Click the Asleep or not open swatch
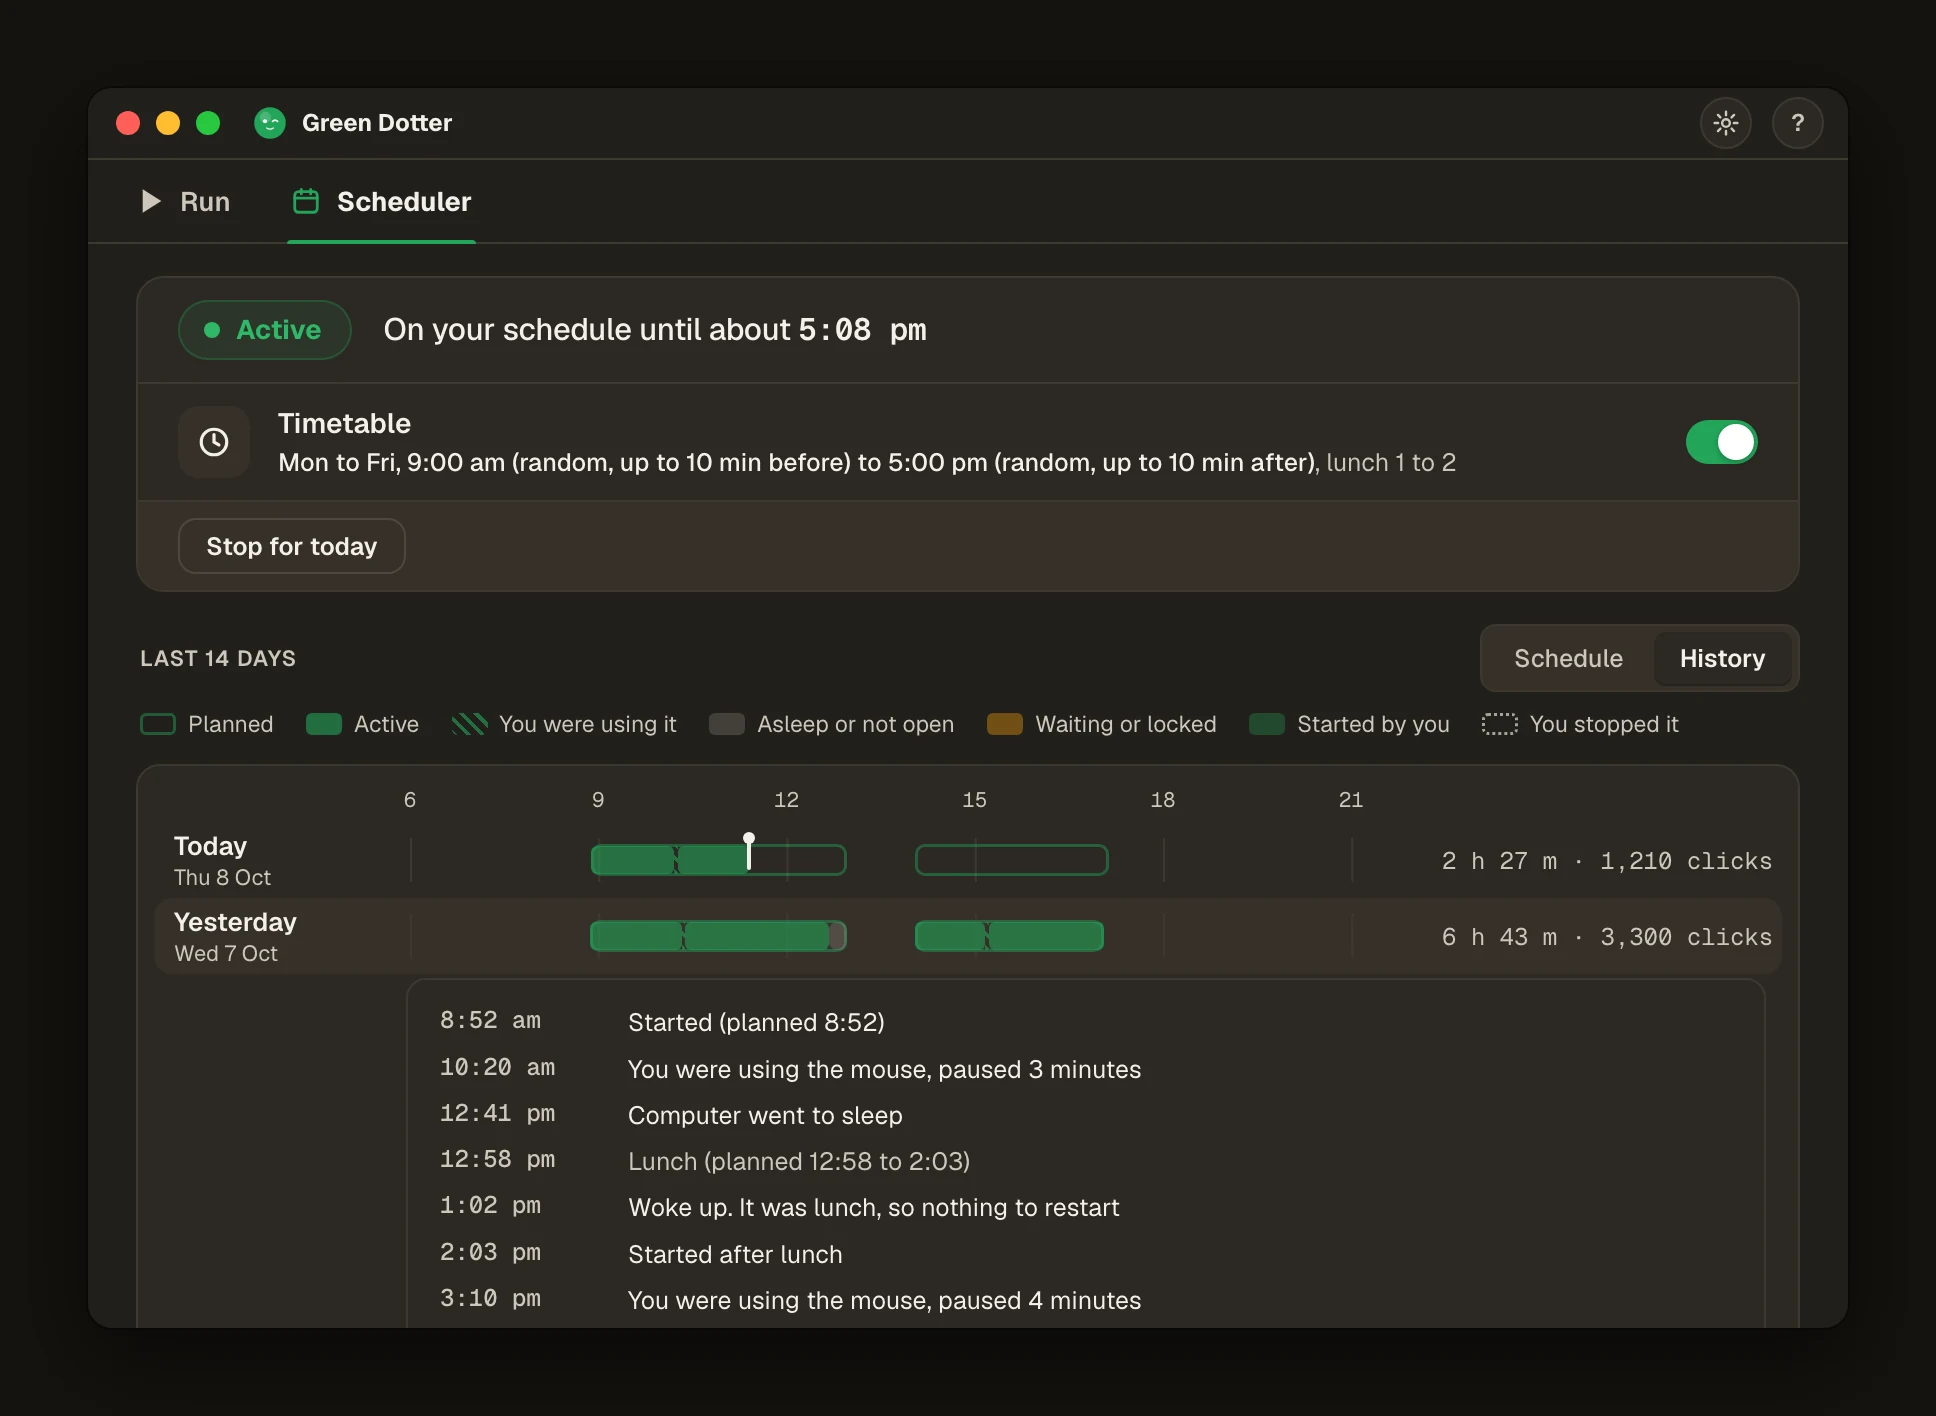This screenshot has height=1416, width=1936. (727, 724)
